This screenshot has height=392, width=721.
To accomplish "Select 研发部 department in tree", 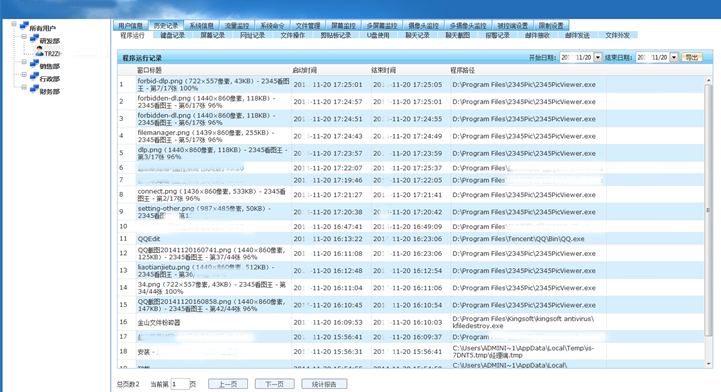I will tap(50, 41).
